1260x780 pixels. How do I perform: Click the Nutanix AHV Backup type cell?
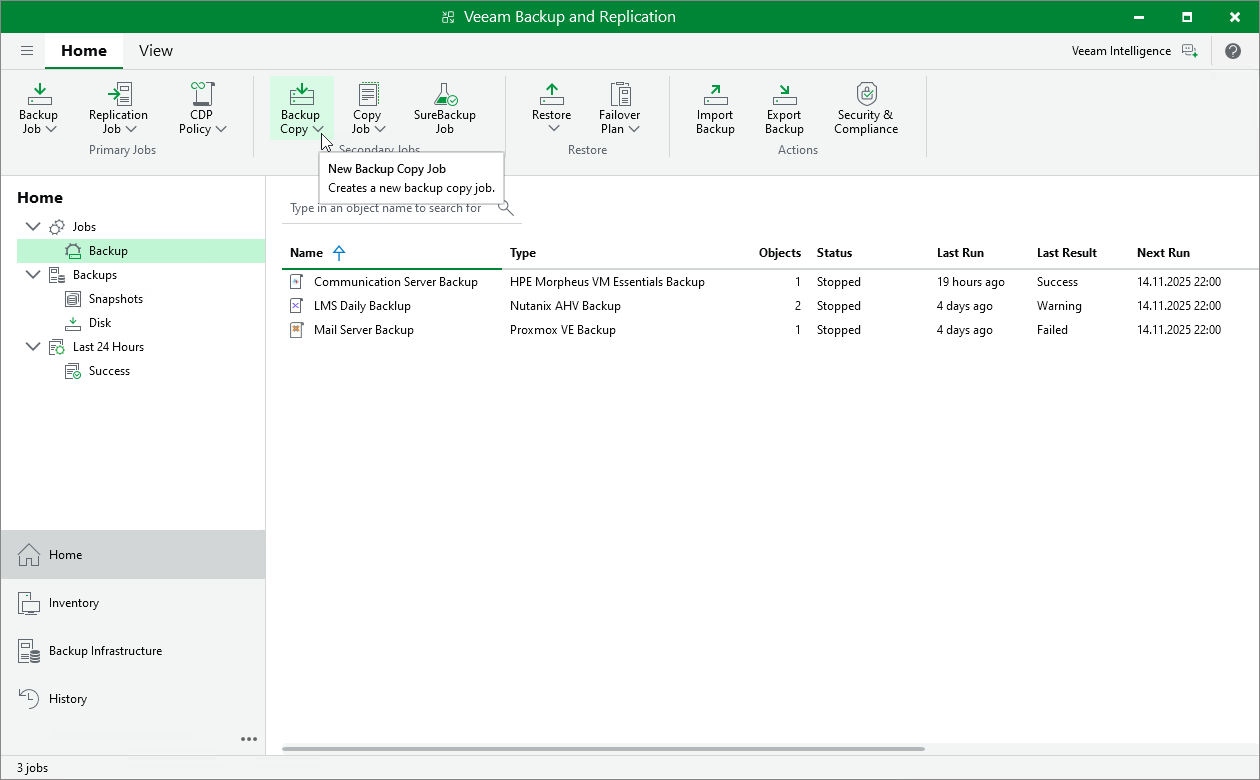click(x=565, y=306)
